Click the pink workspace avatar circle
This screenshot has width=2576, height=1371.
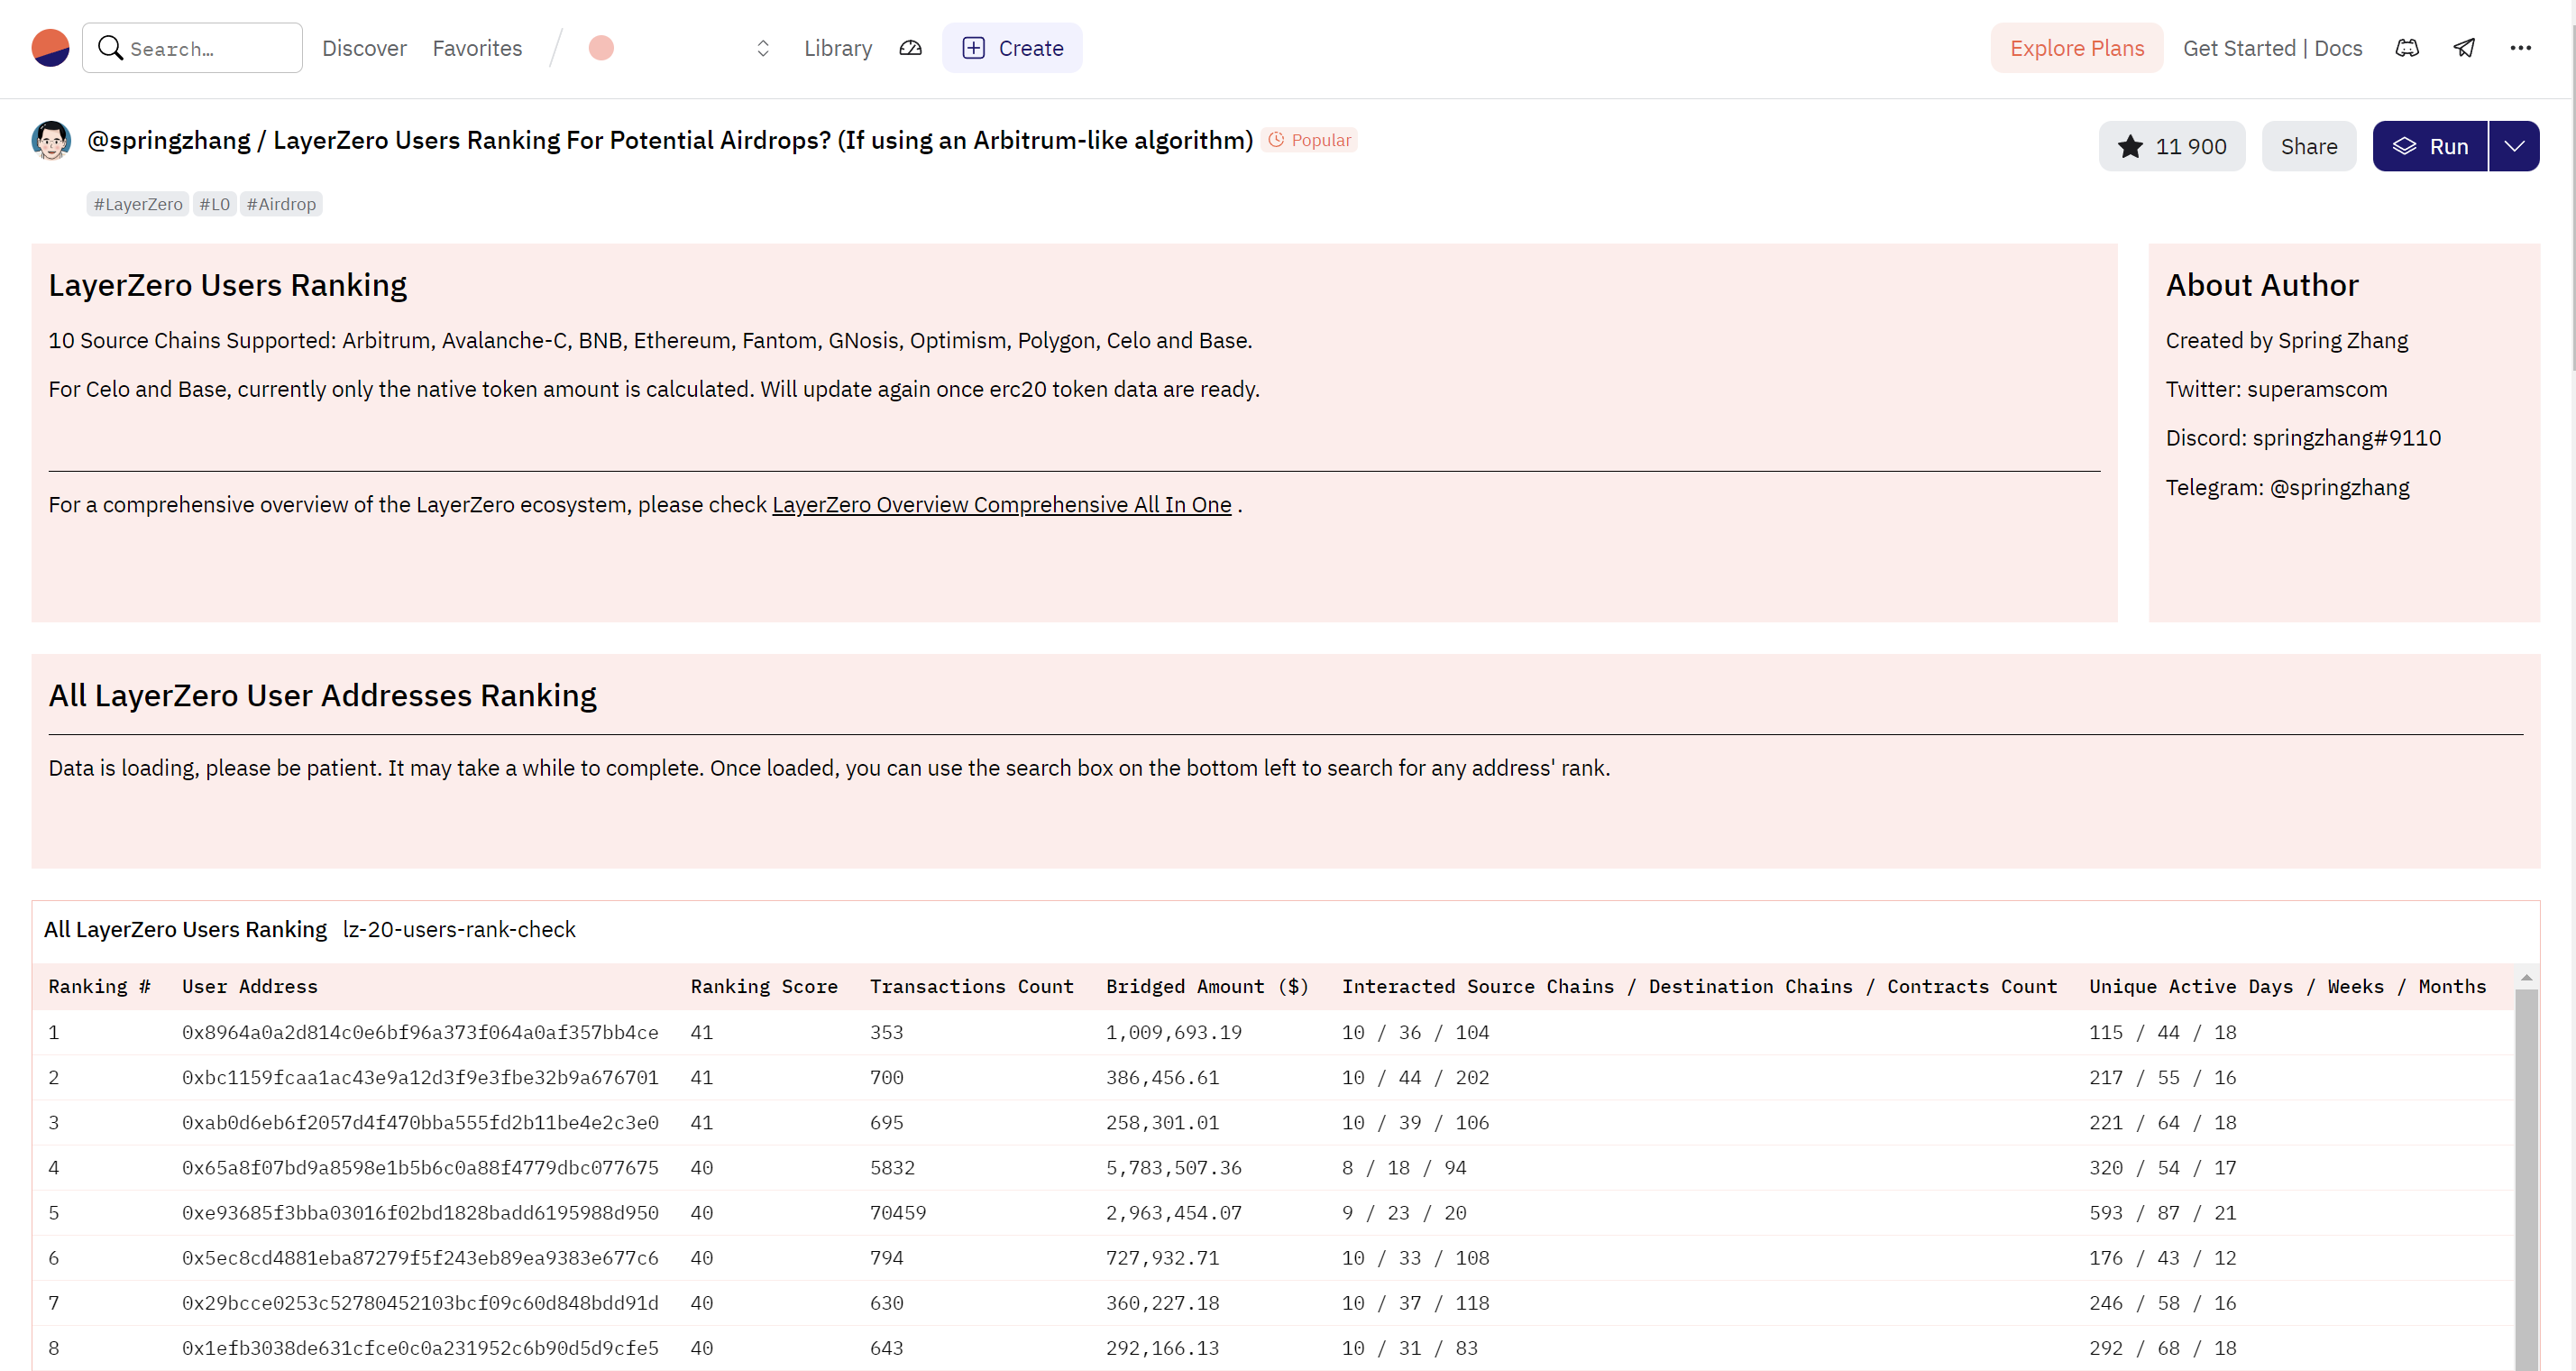pyautogui.click(x=601, y=48)
